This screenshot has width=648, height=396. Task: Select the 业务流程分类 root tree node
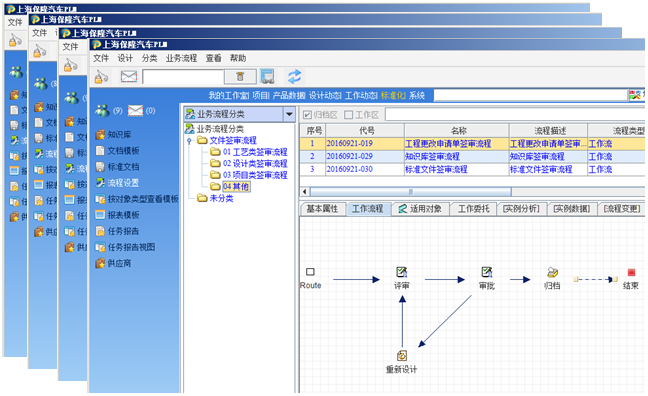click(x=214, y=129)
